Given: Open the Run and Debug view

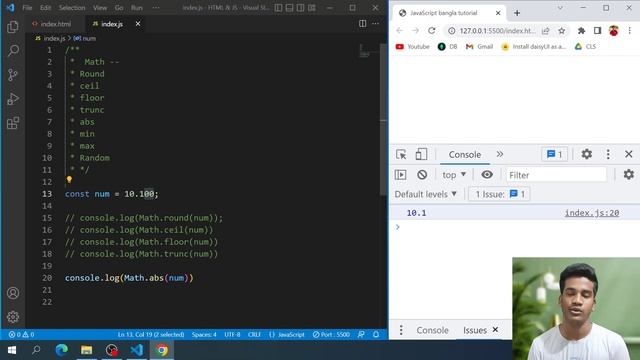Looking at the screenshot, I should pyautogui.click(x=13, y=99).
